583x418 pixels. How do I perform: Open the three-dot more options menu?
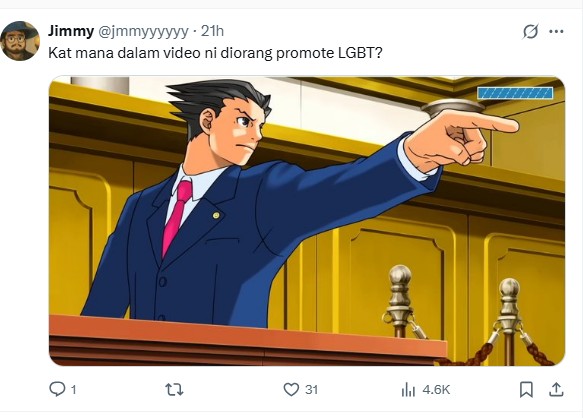(556, 32)
